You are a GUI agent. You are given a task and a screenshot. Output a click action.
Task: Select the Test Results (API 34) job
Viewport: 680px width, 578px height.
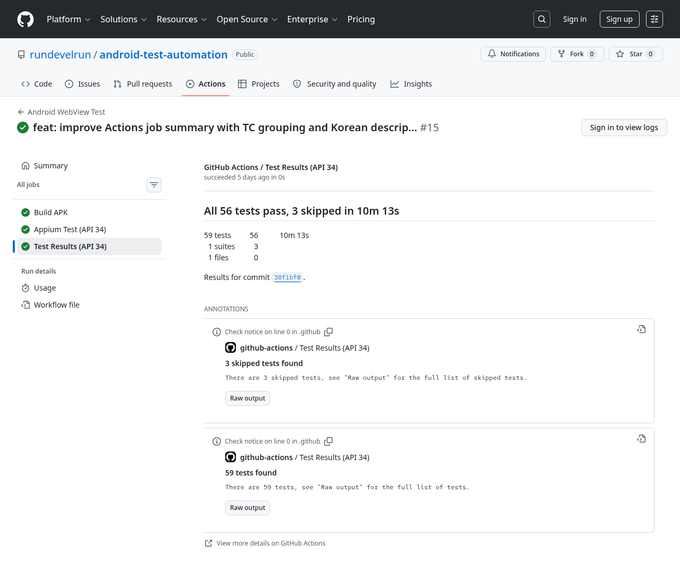click(89, 246)
